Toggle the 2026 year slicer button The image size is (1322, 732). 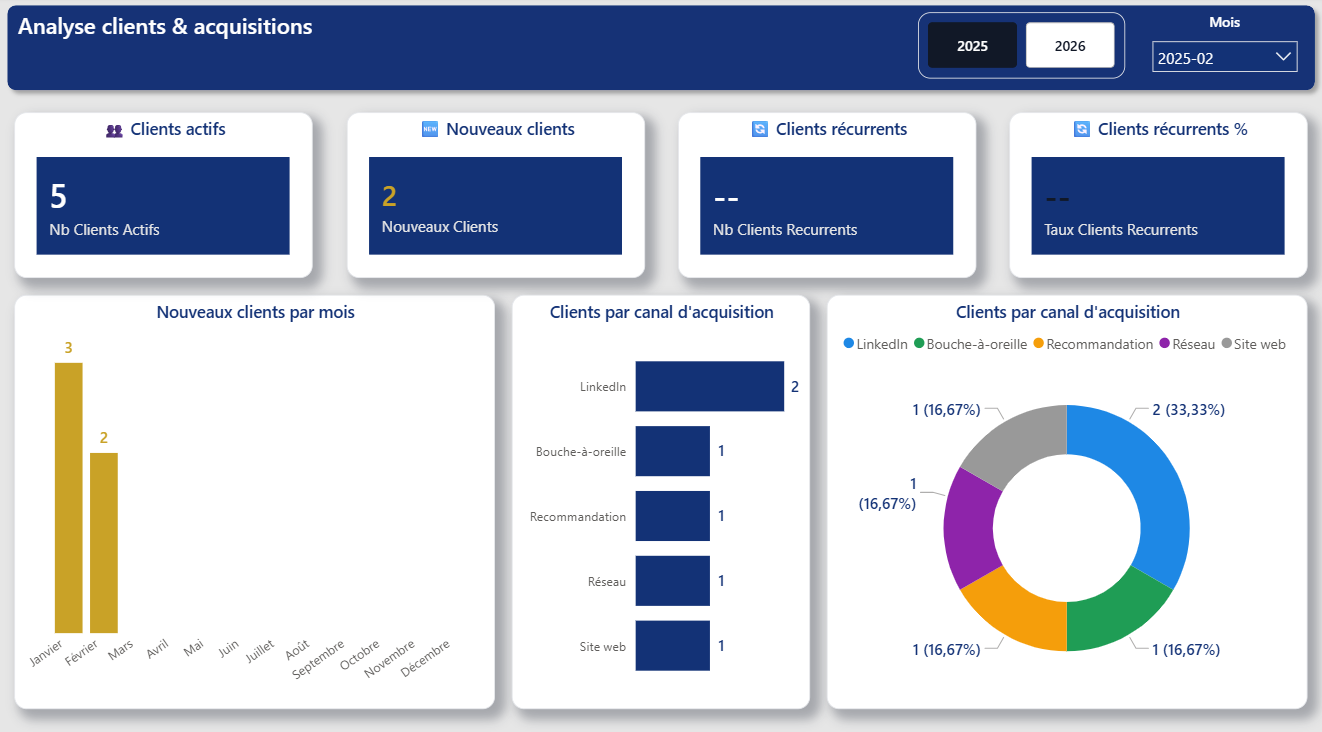(x=1070, y=44)
